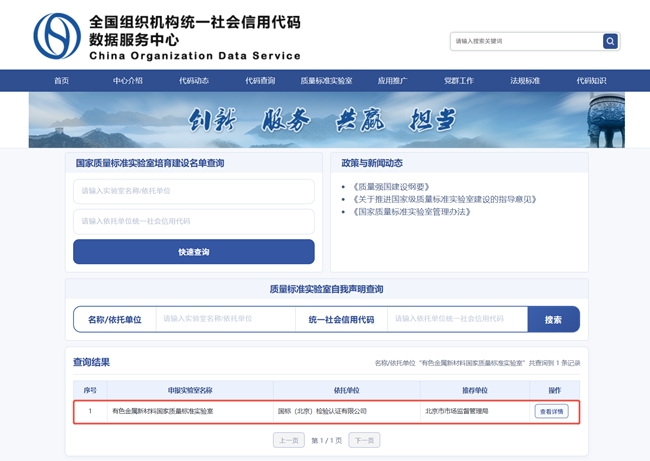Click the 上一页 previous page button
This screenshot has width=650, height=461.
(x=288, y=440)
